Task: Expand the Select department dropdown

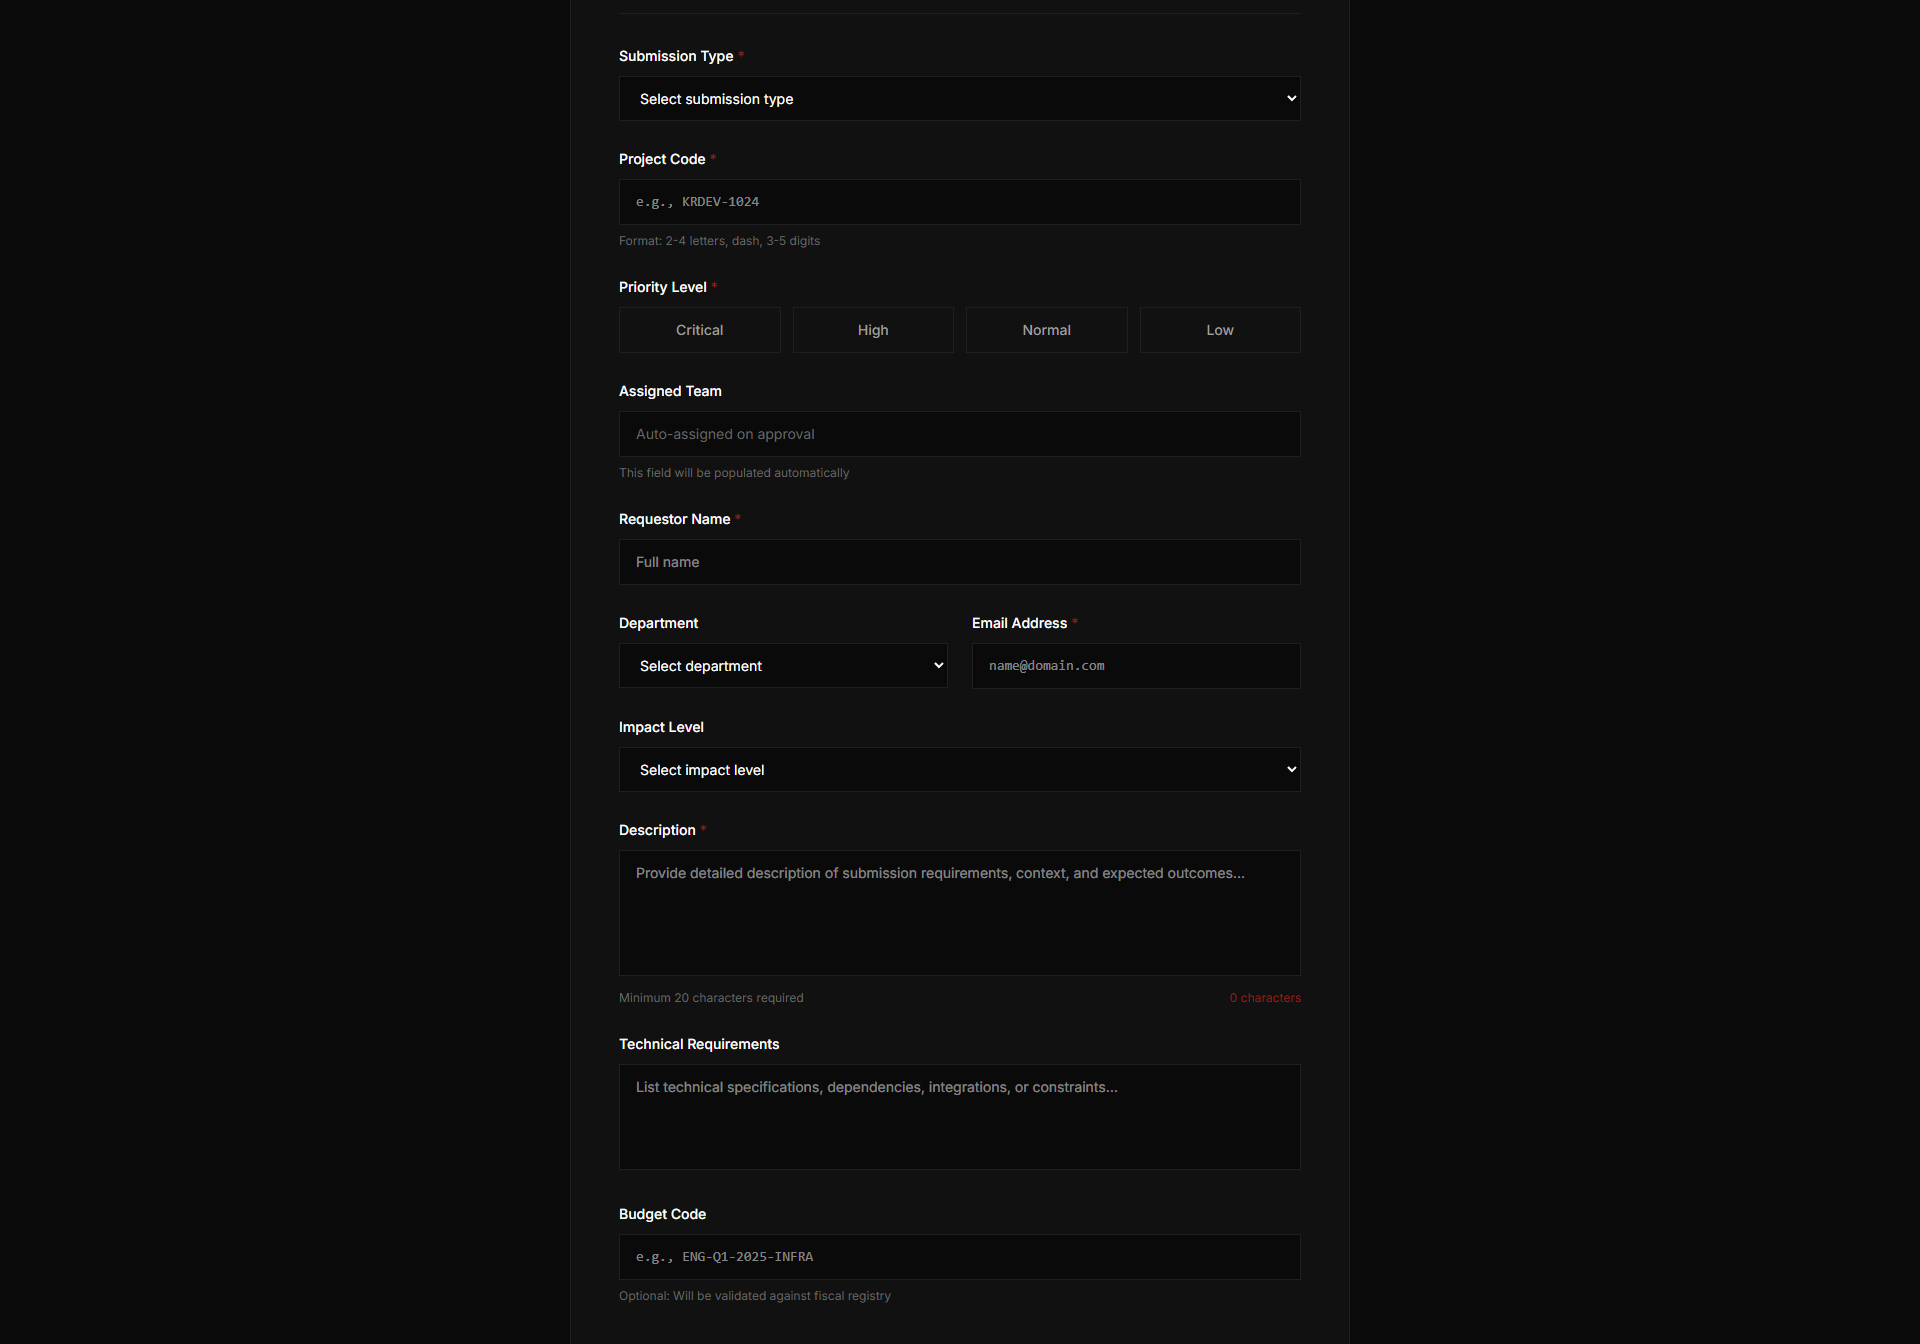Action: click(x=783, y=666)
